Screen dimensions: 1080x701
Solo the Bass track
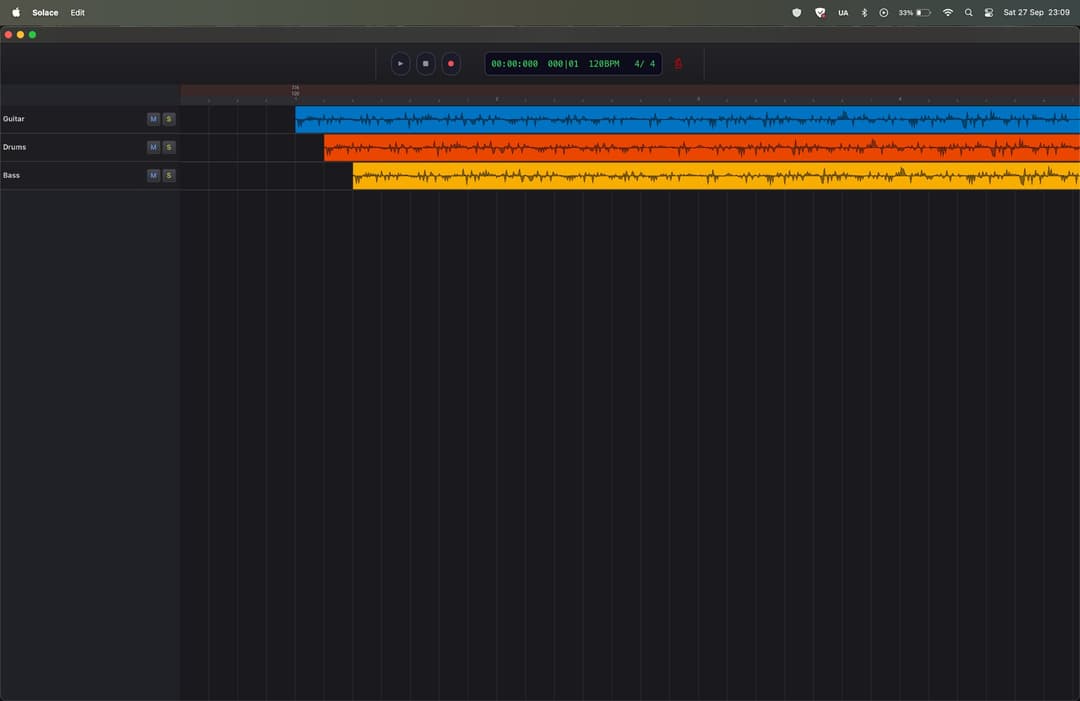pyautogui.click(x=169, y=175)
